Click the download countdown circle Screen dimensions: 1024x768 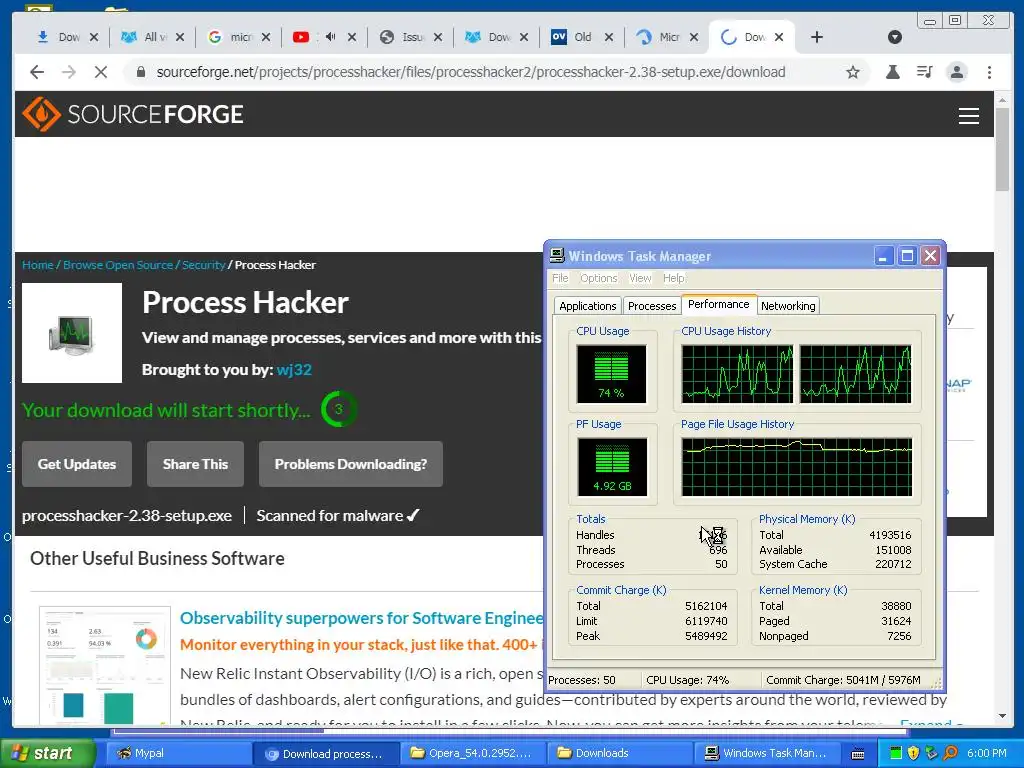[338, 409]
